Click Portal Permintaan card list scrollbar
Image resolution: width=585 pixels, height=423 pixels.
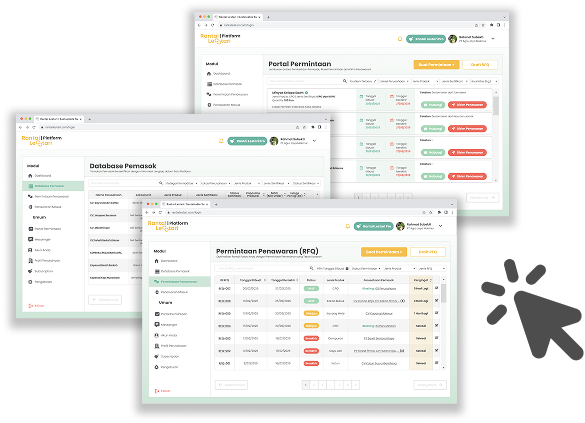click(496, 106)
